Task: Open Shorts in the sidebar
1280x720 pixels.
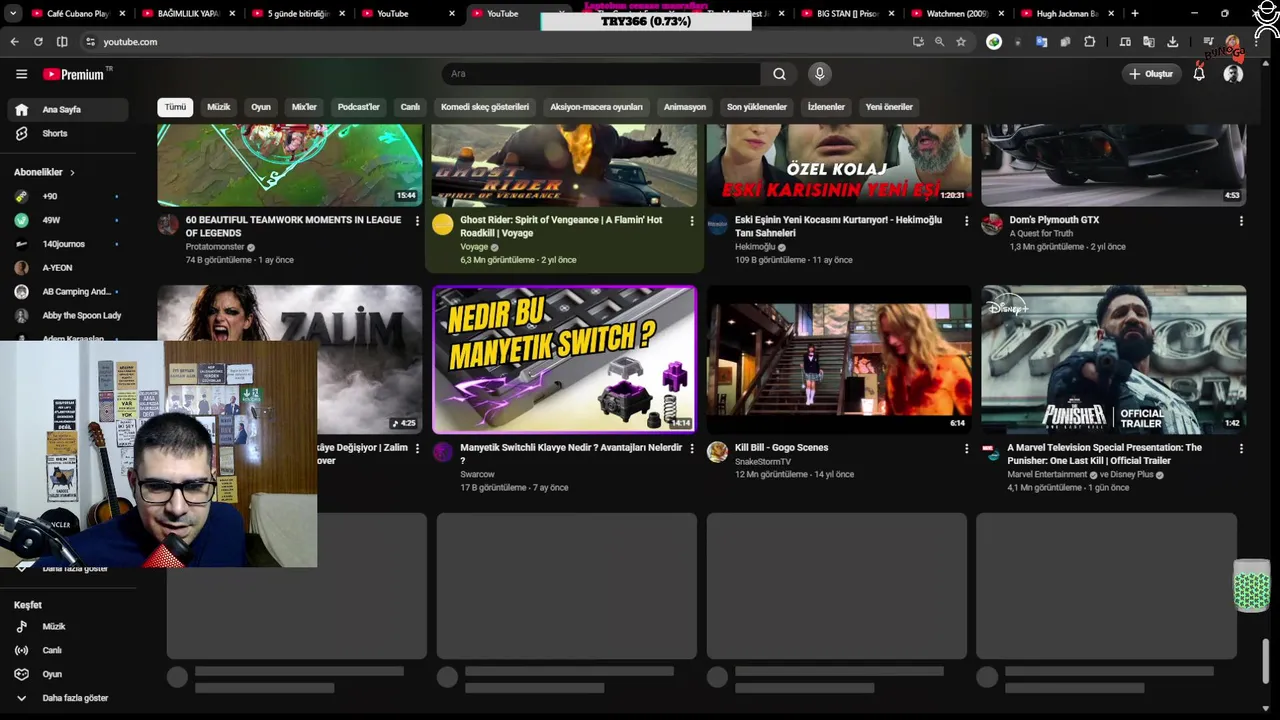Action: (x=68, y=134)
